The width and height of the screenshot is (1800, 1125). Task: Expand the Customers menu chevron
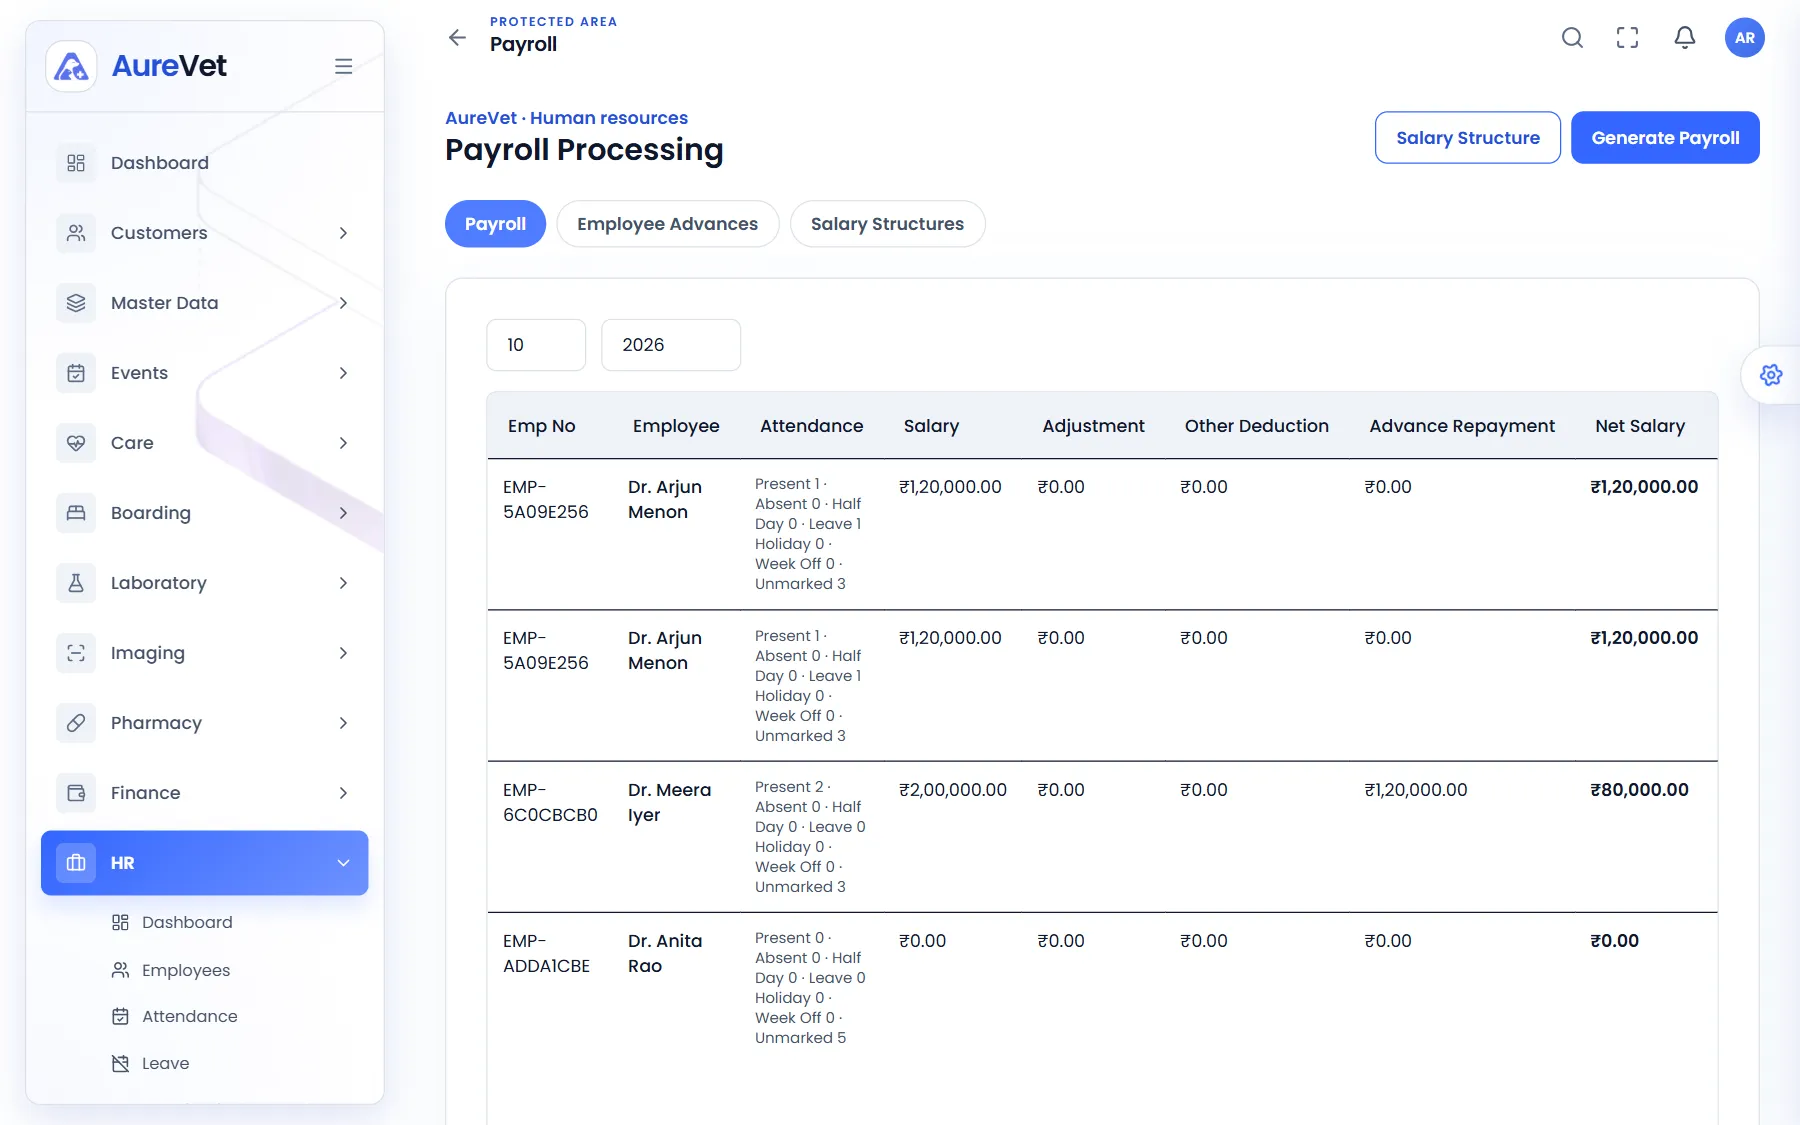(343, 233)
